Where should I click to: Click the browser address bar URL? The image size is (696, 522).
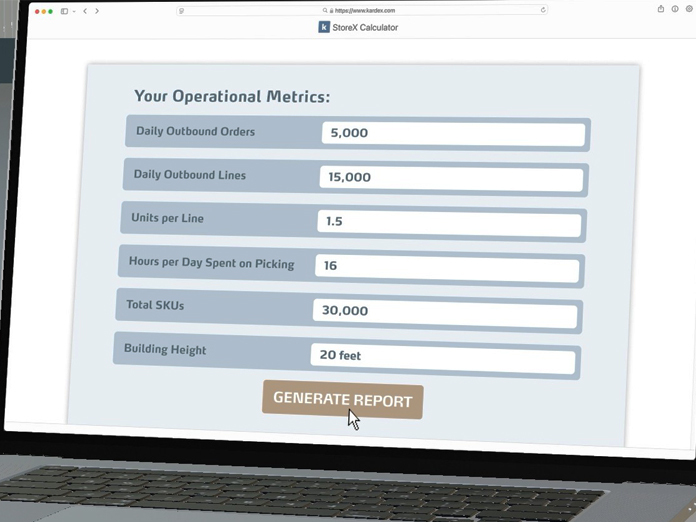[365, 10]
